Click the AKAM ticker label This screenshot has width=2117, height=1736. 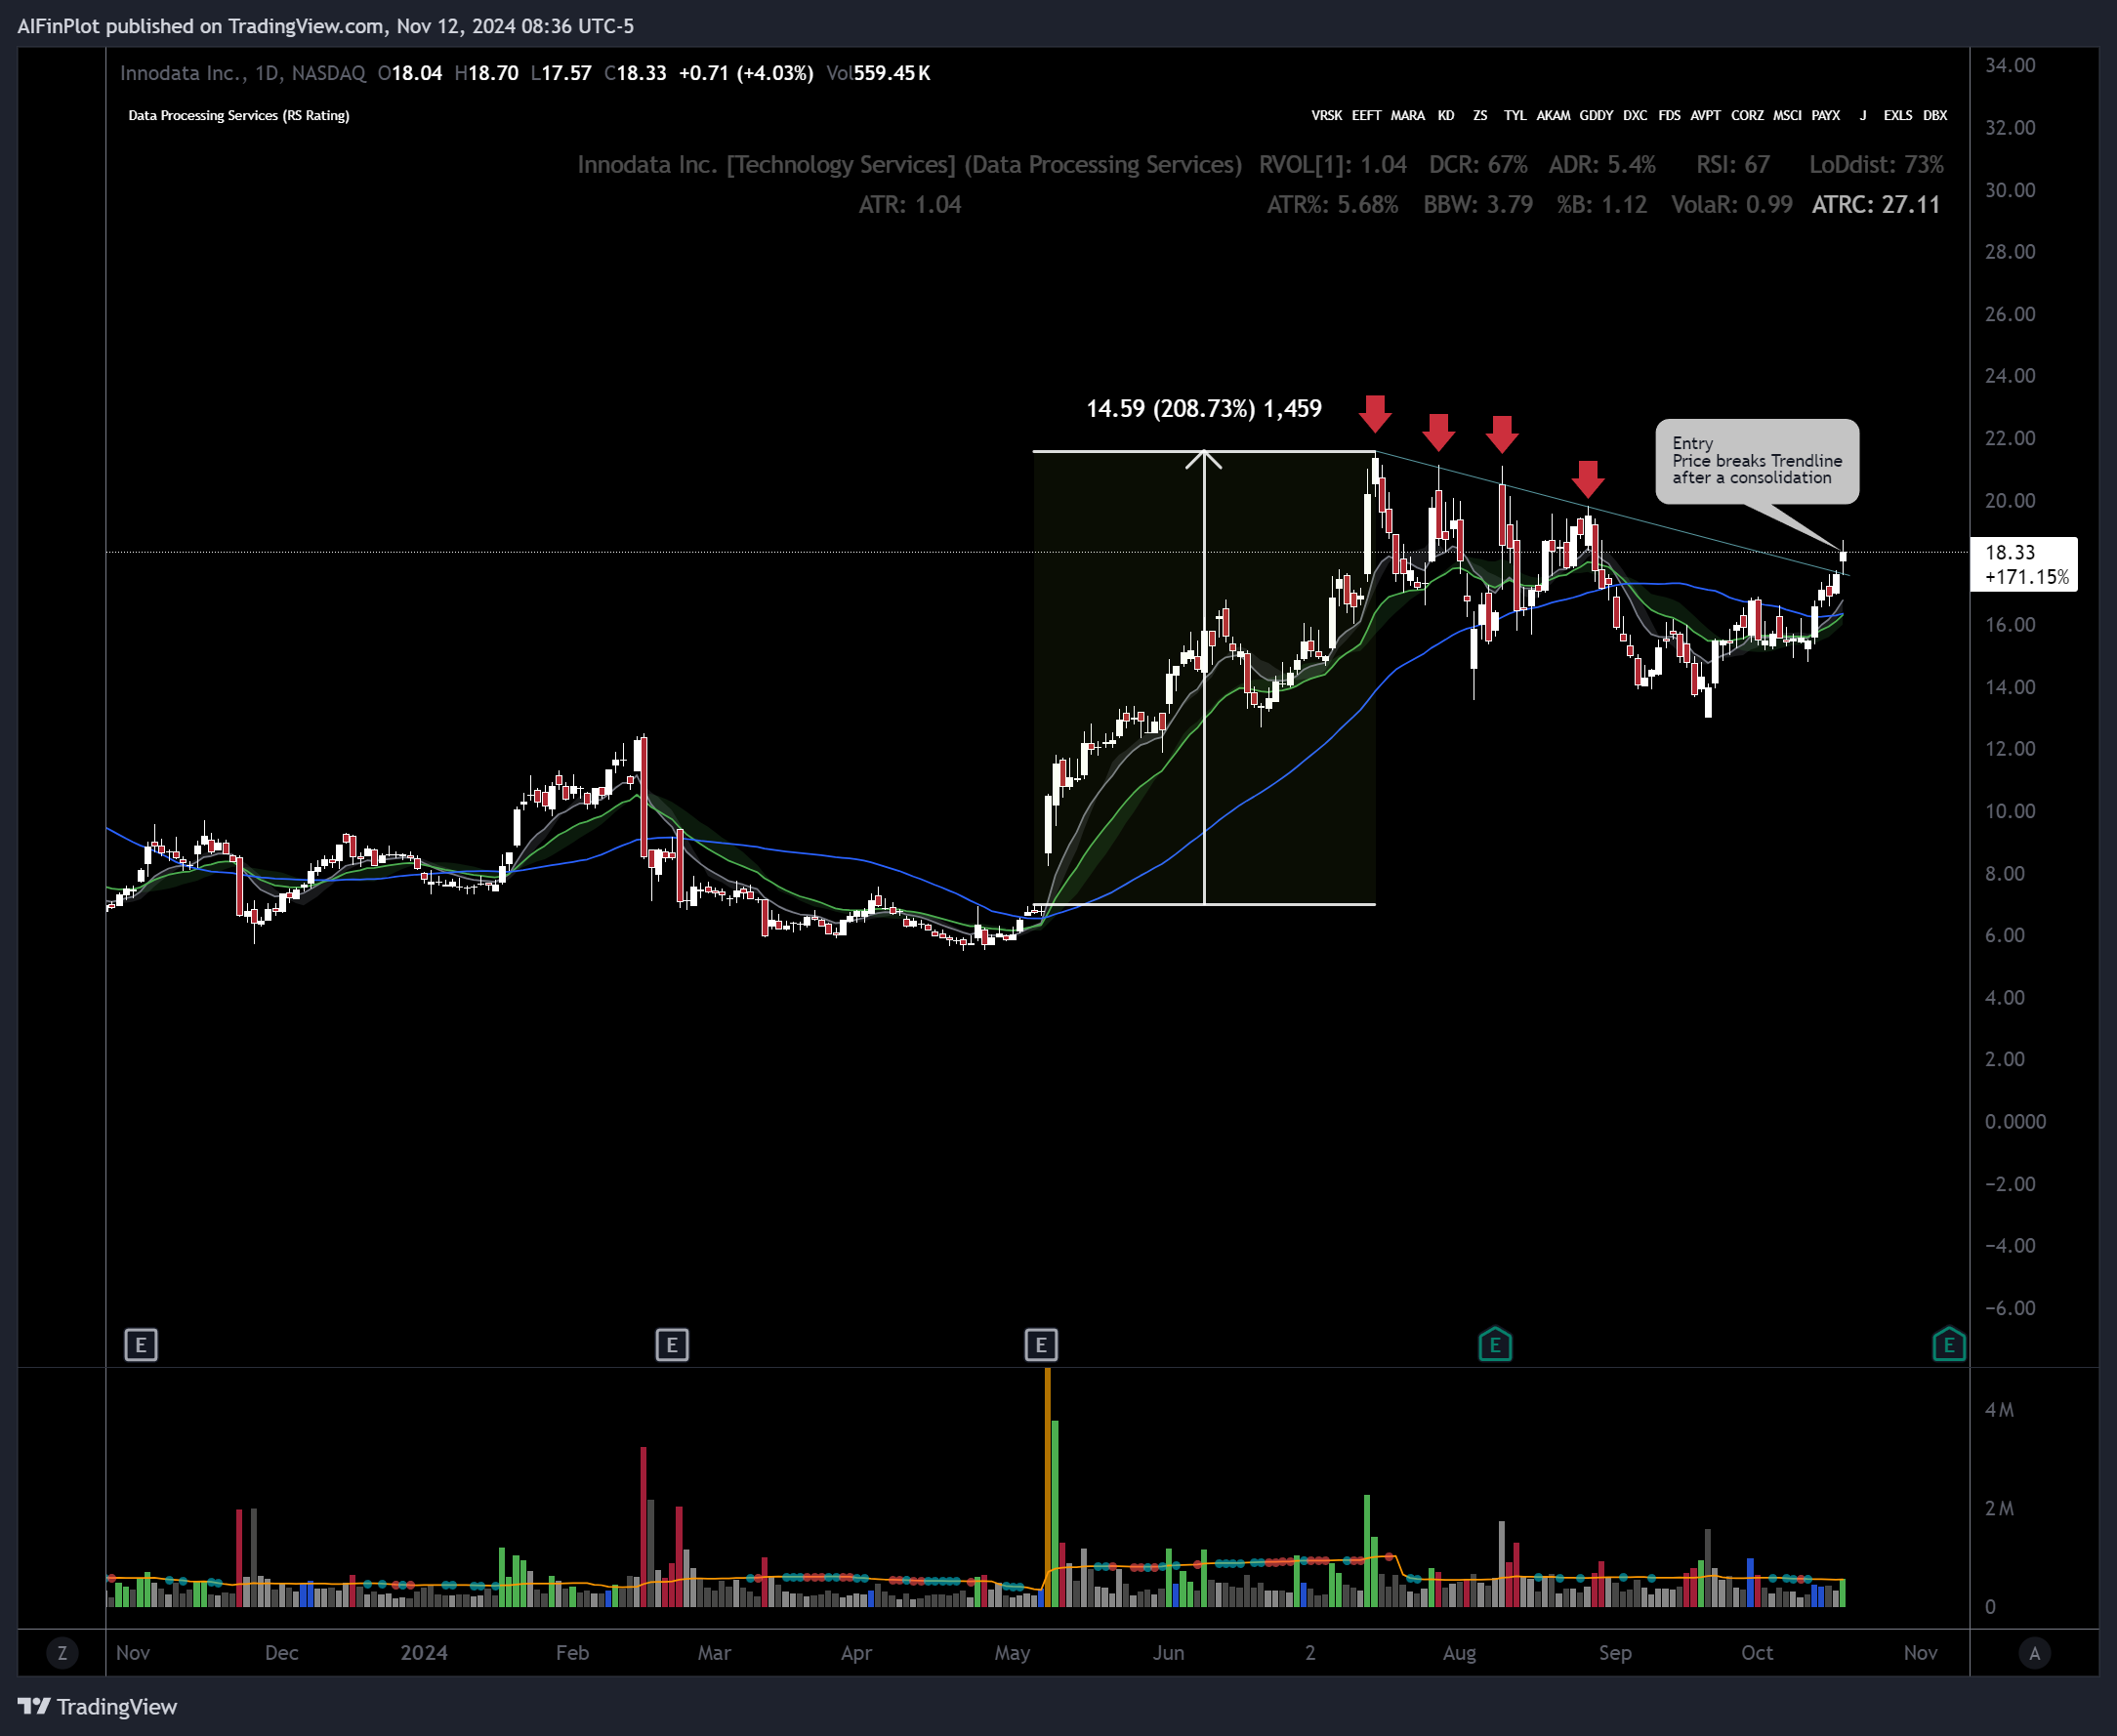click(x=1553, y=115)
